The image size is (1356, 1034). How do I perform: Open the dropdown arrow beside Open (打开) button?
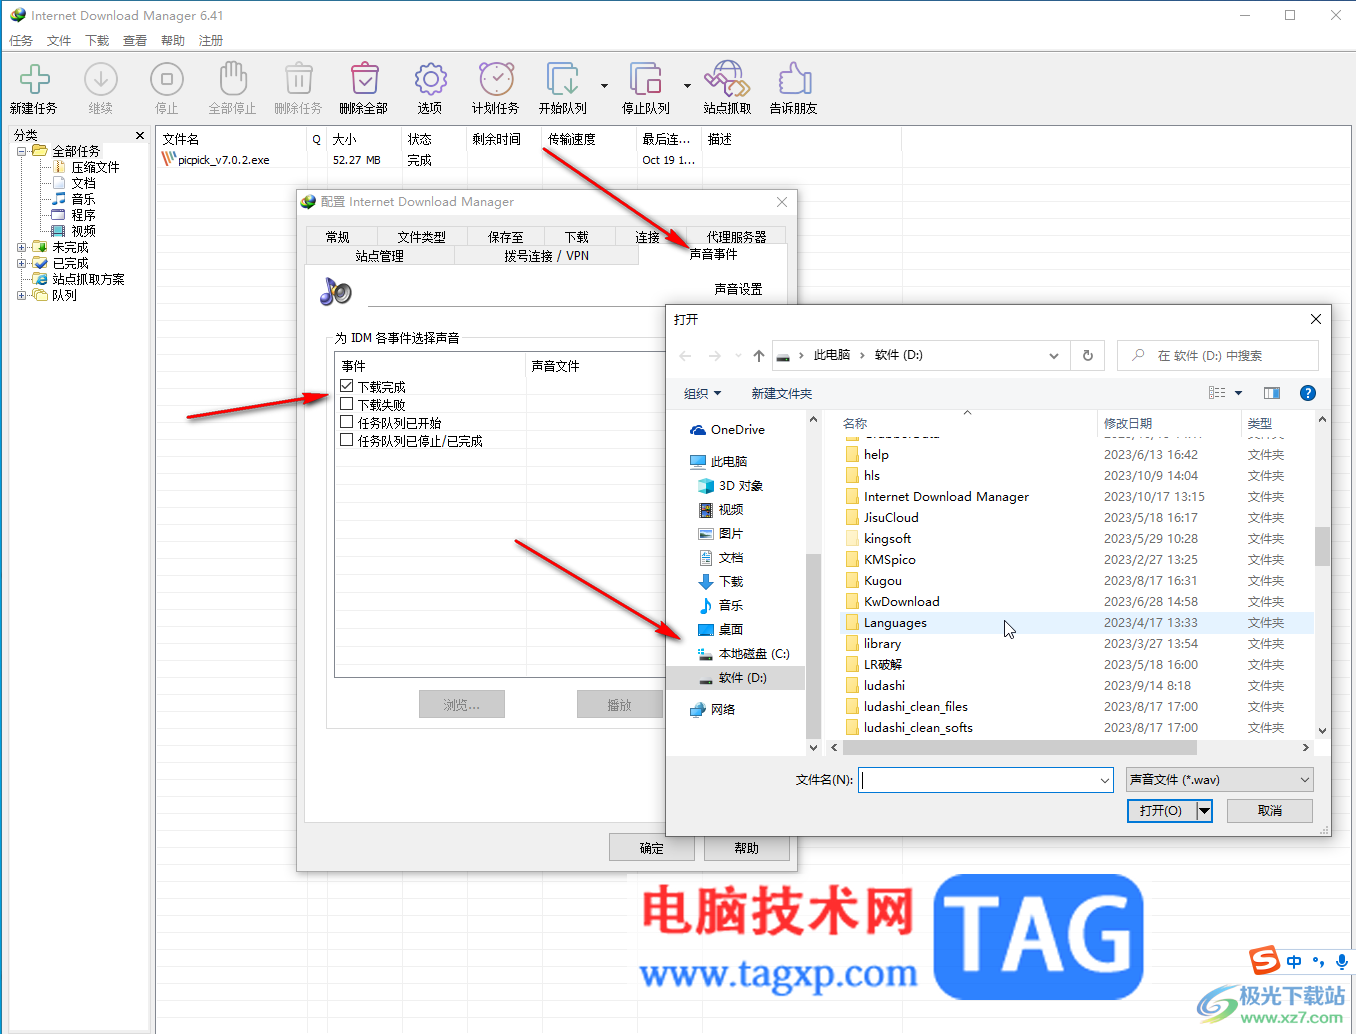pos(1204,811)
